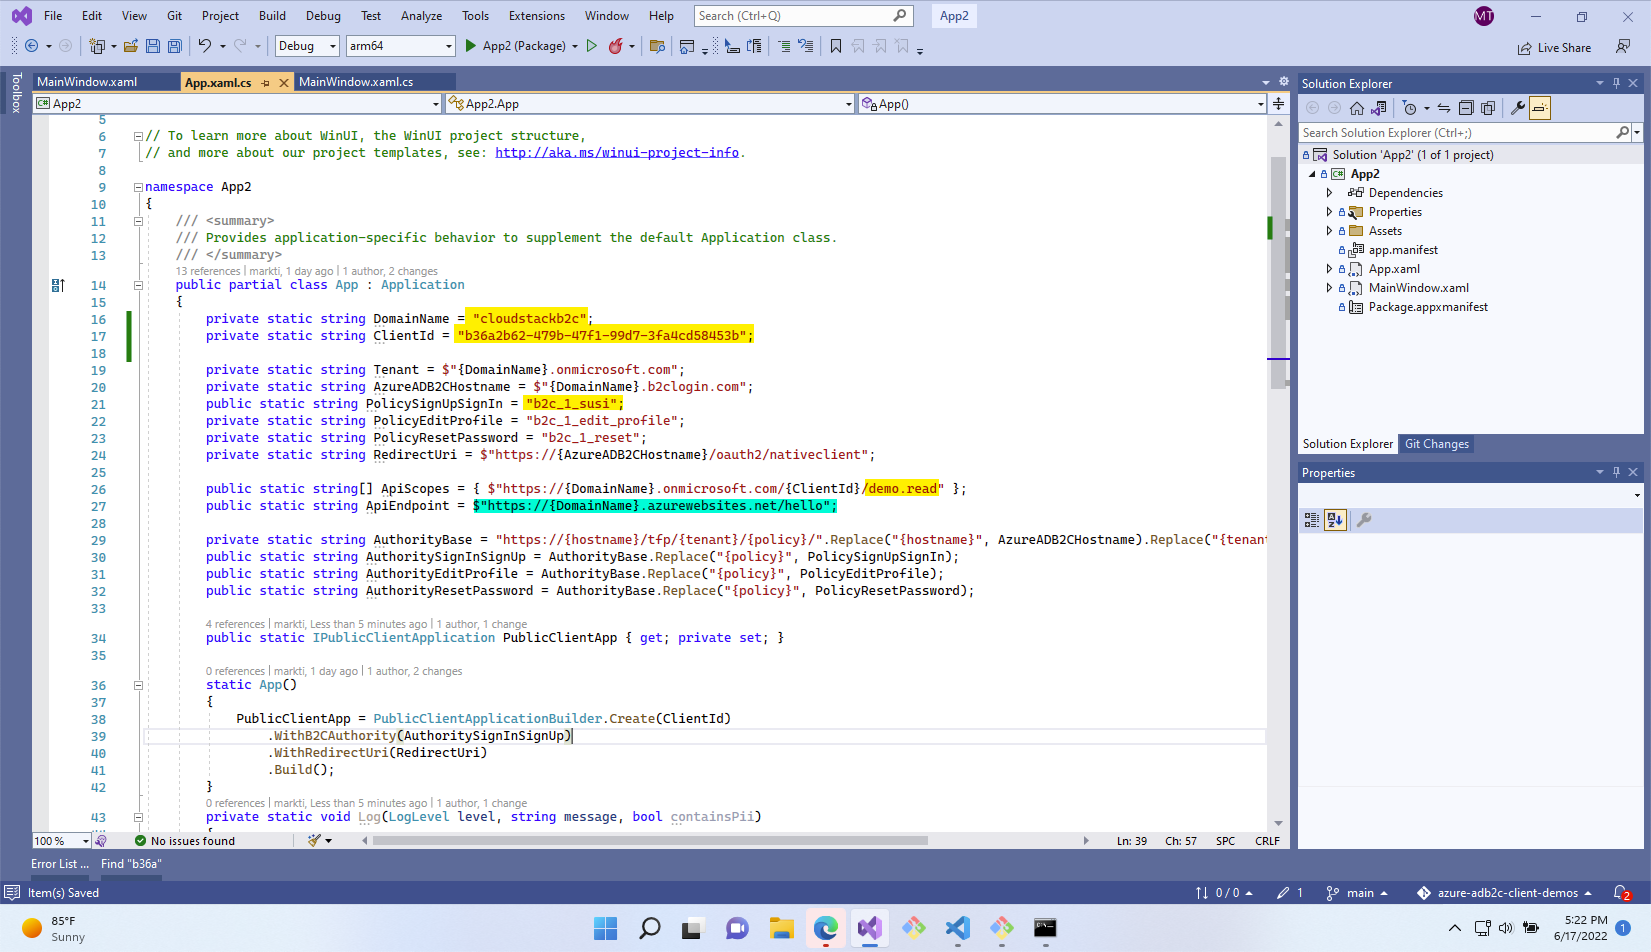The image size is (1651, 952).
Task: Click the Open File folder icon
Action: click(131, 46)
